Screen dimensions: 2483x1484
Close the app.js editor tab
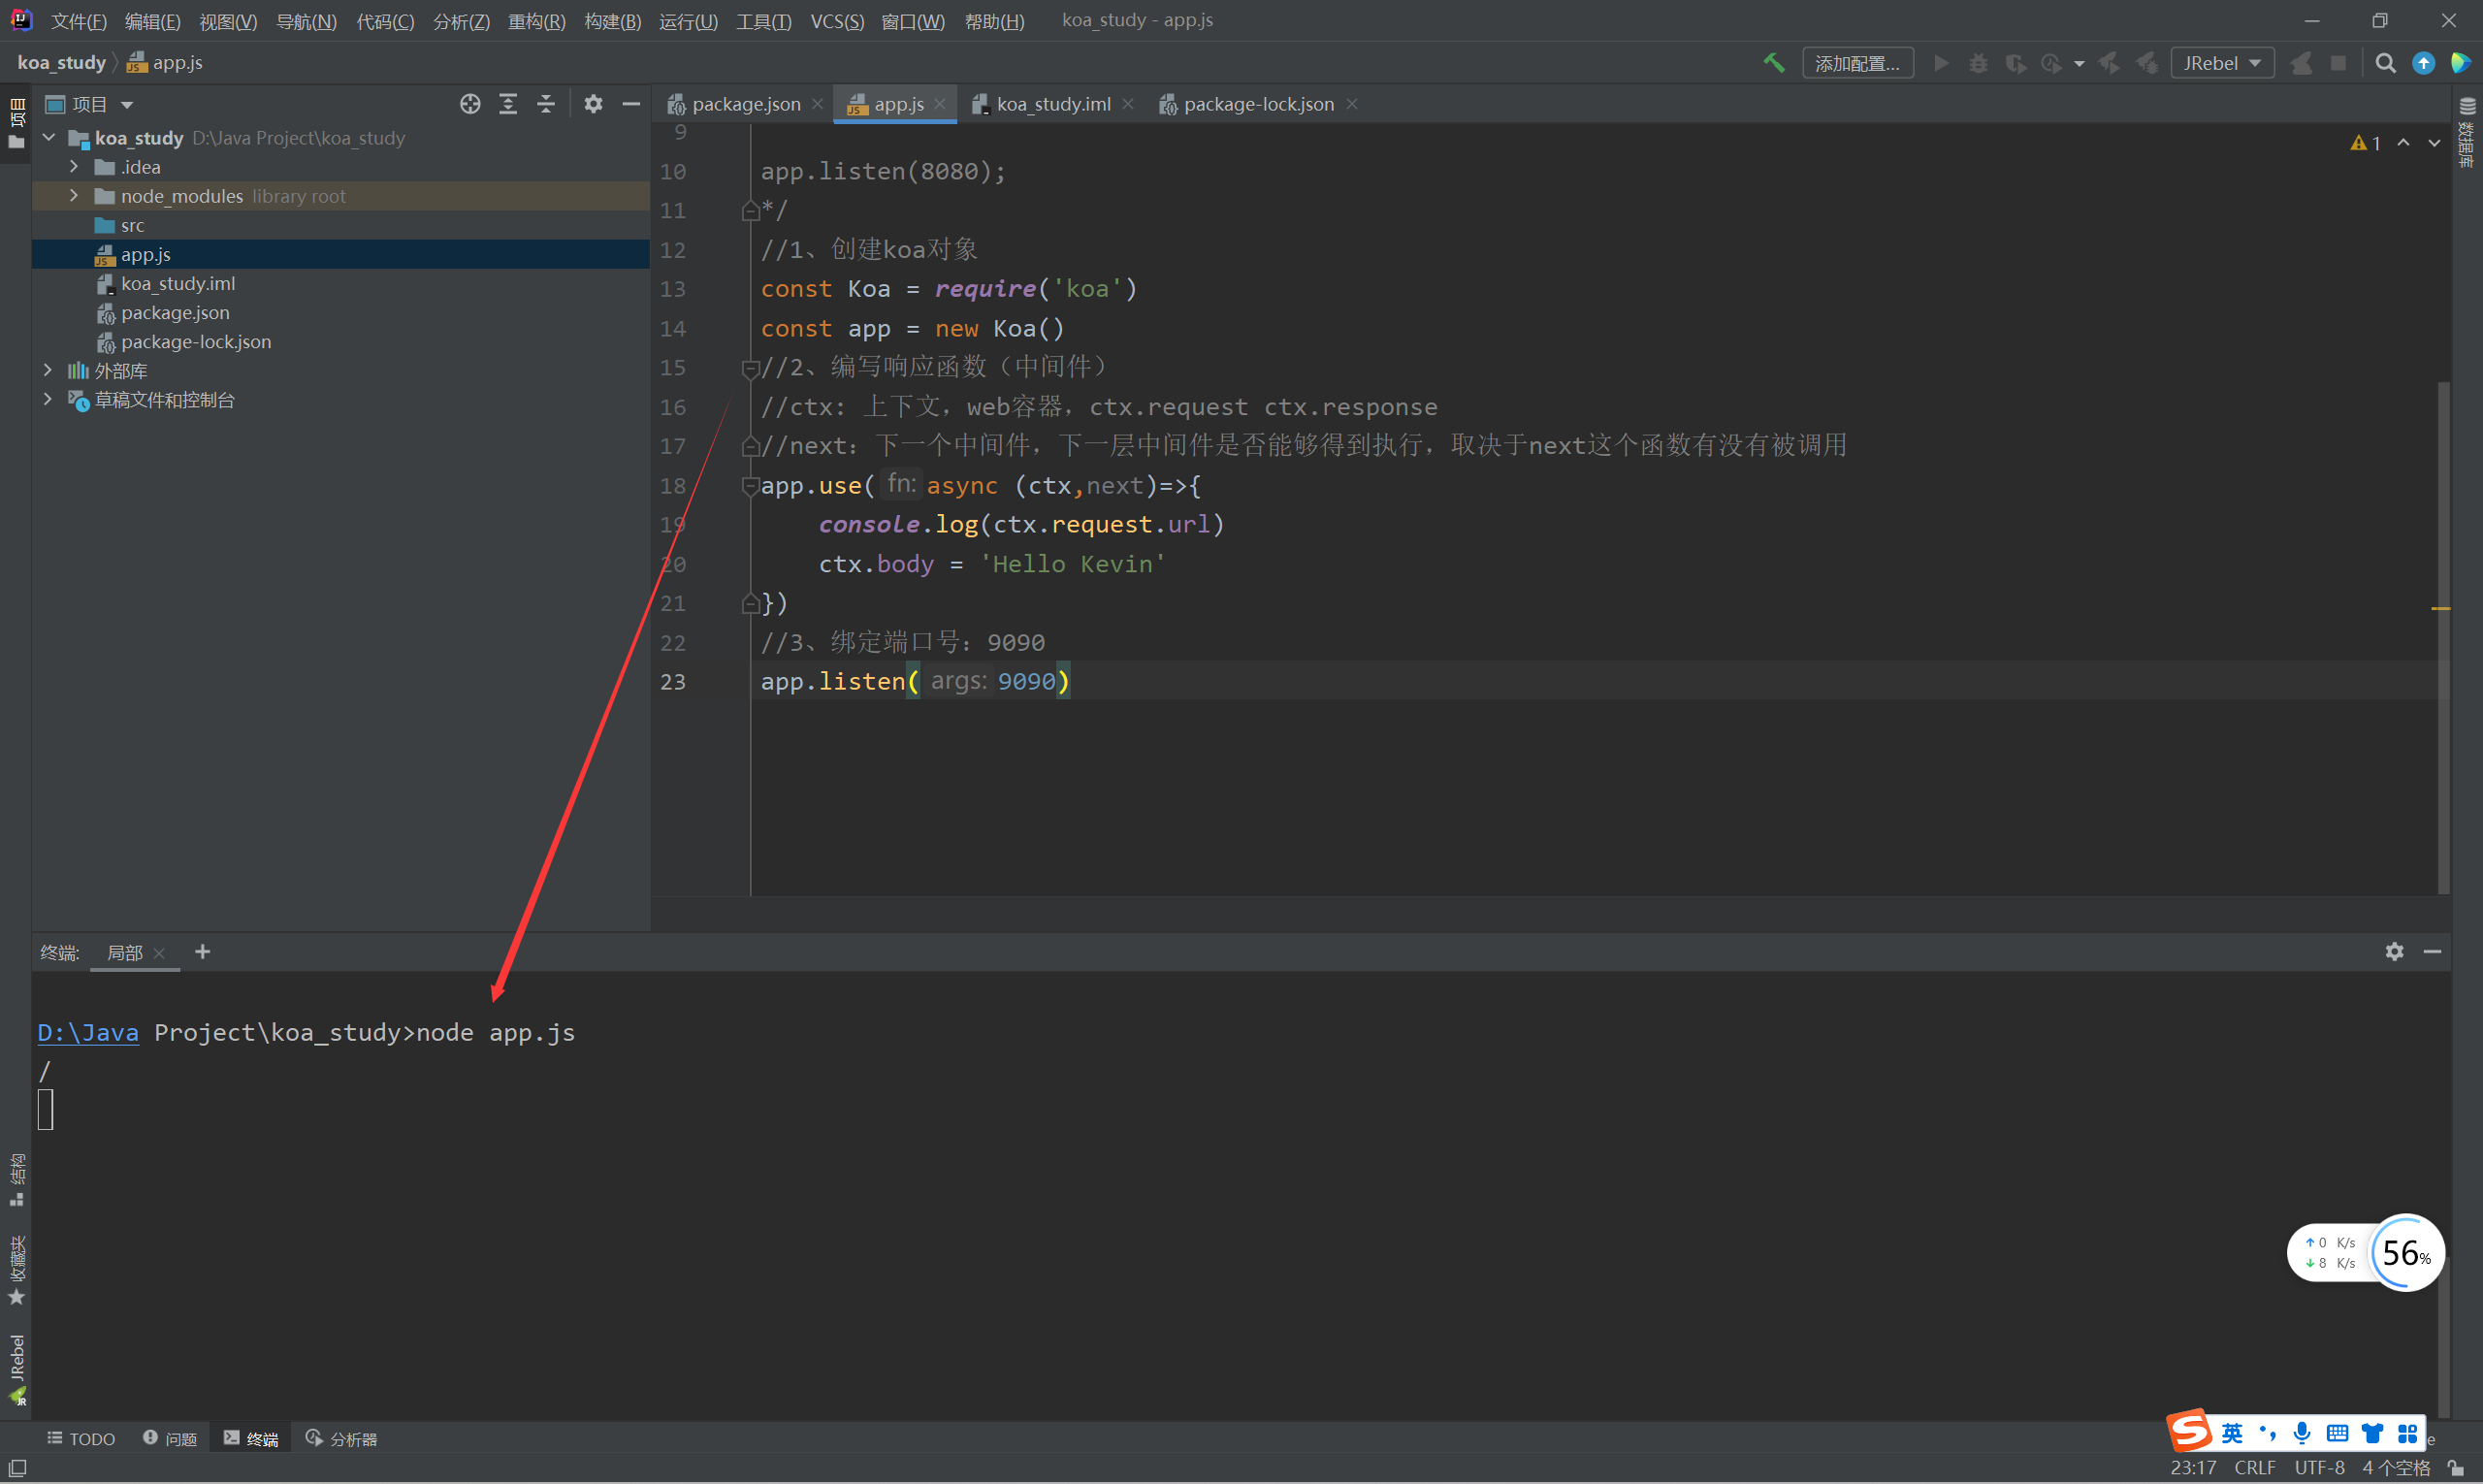pos(940,104)
